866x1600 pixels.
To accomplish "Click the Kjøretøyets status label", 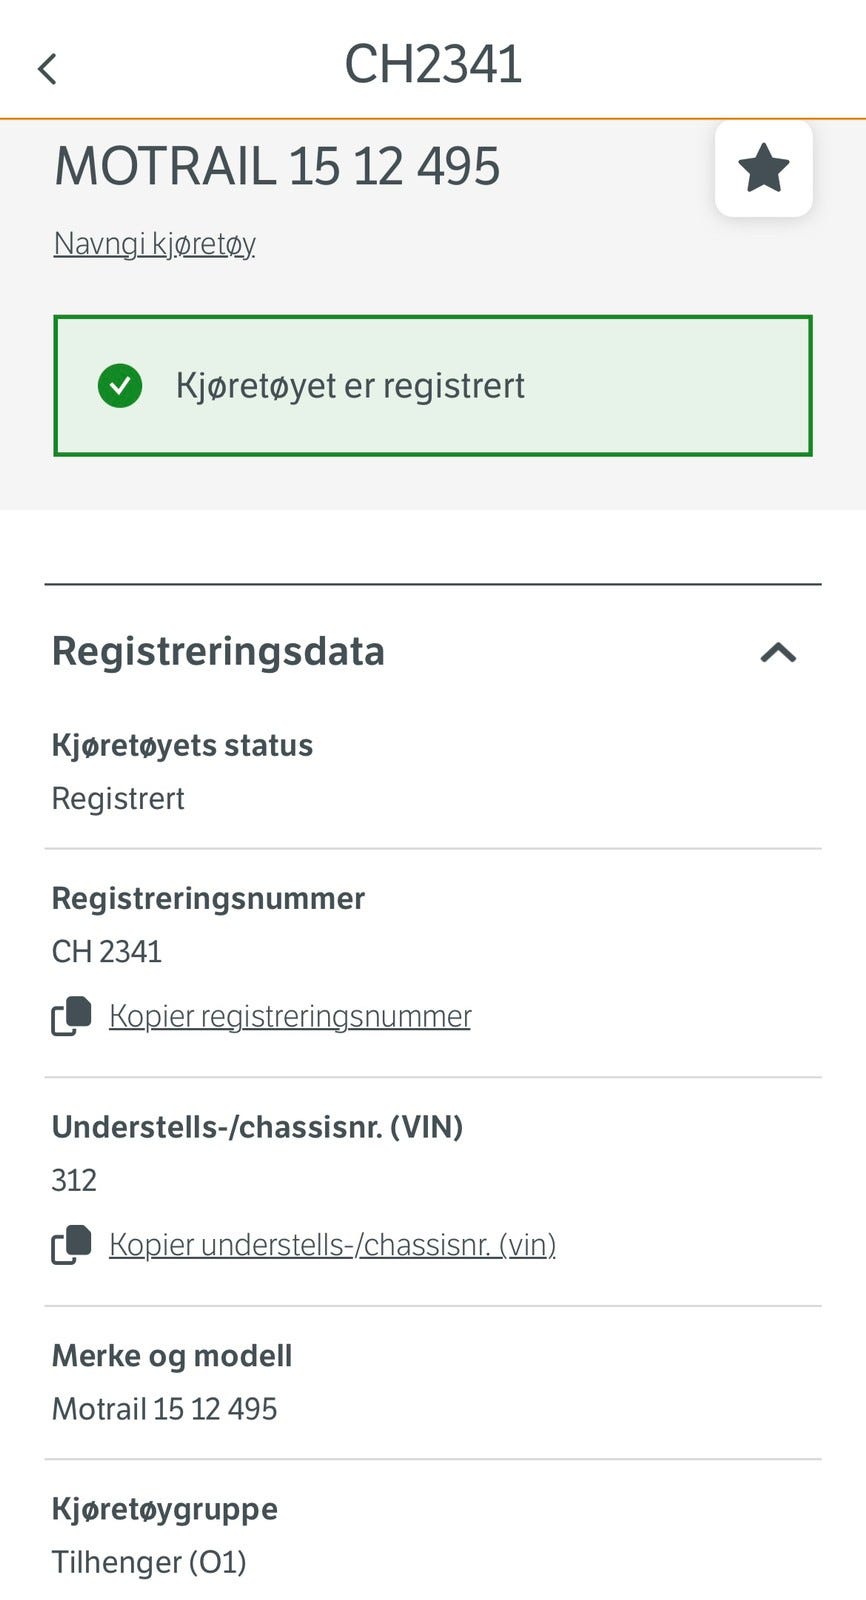I will [182, 745].
